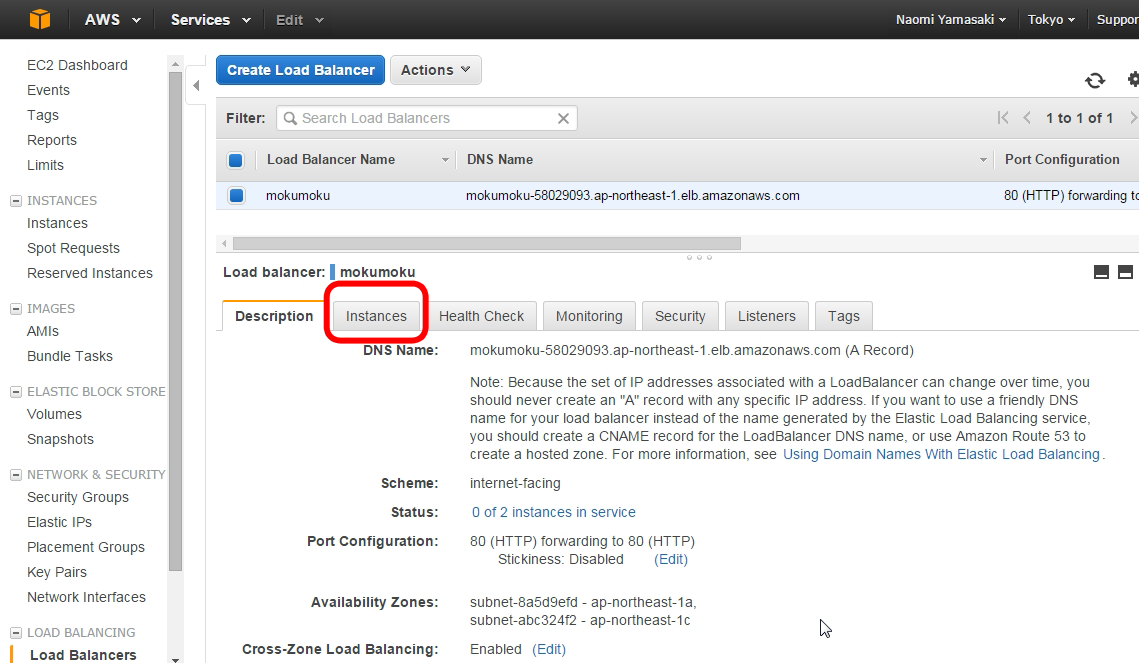Open Security Groups in sidebar
Image resolution: width=1139 pixels, height=663 pixels.
tap(78, 497)
